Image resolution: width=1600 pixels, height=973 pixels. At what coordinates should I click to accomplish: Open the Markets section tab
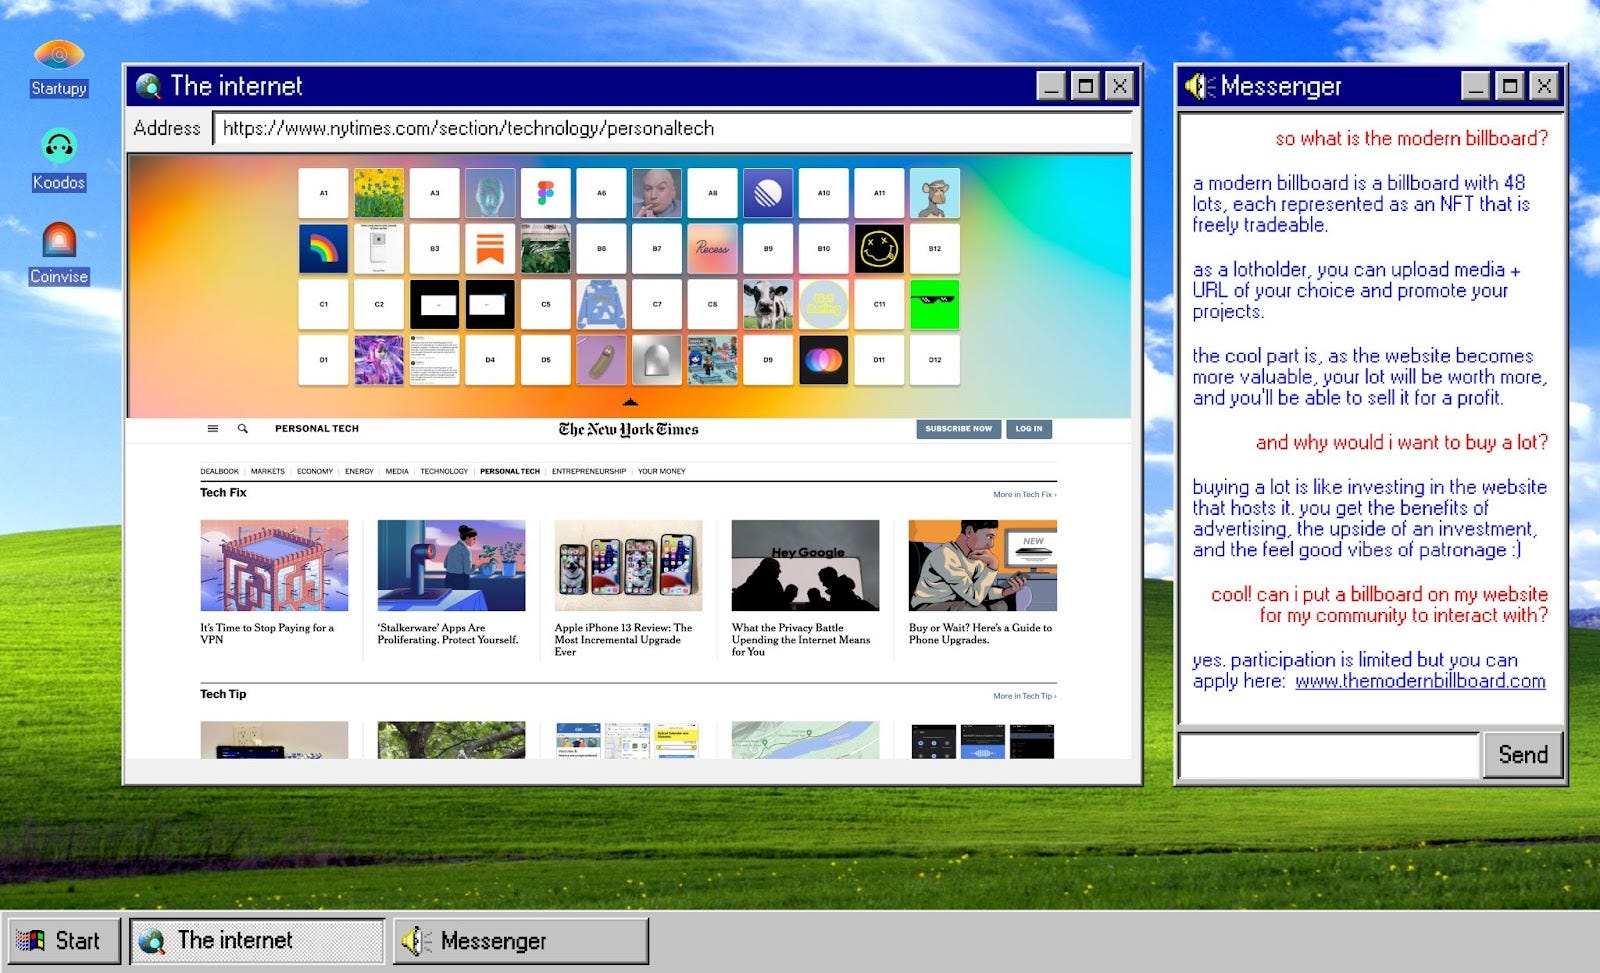pos(268,471)
